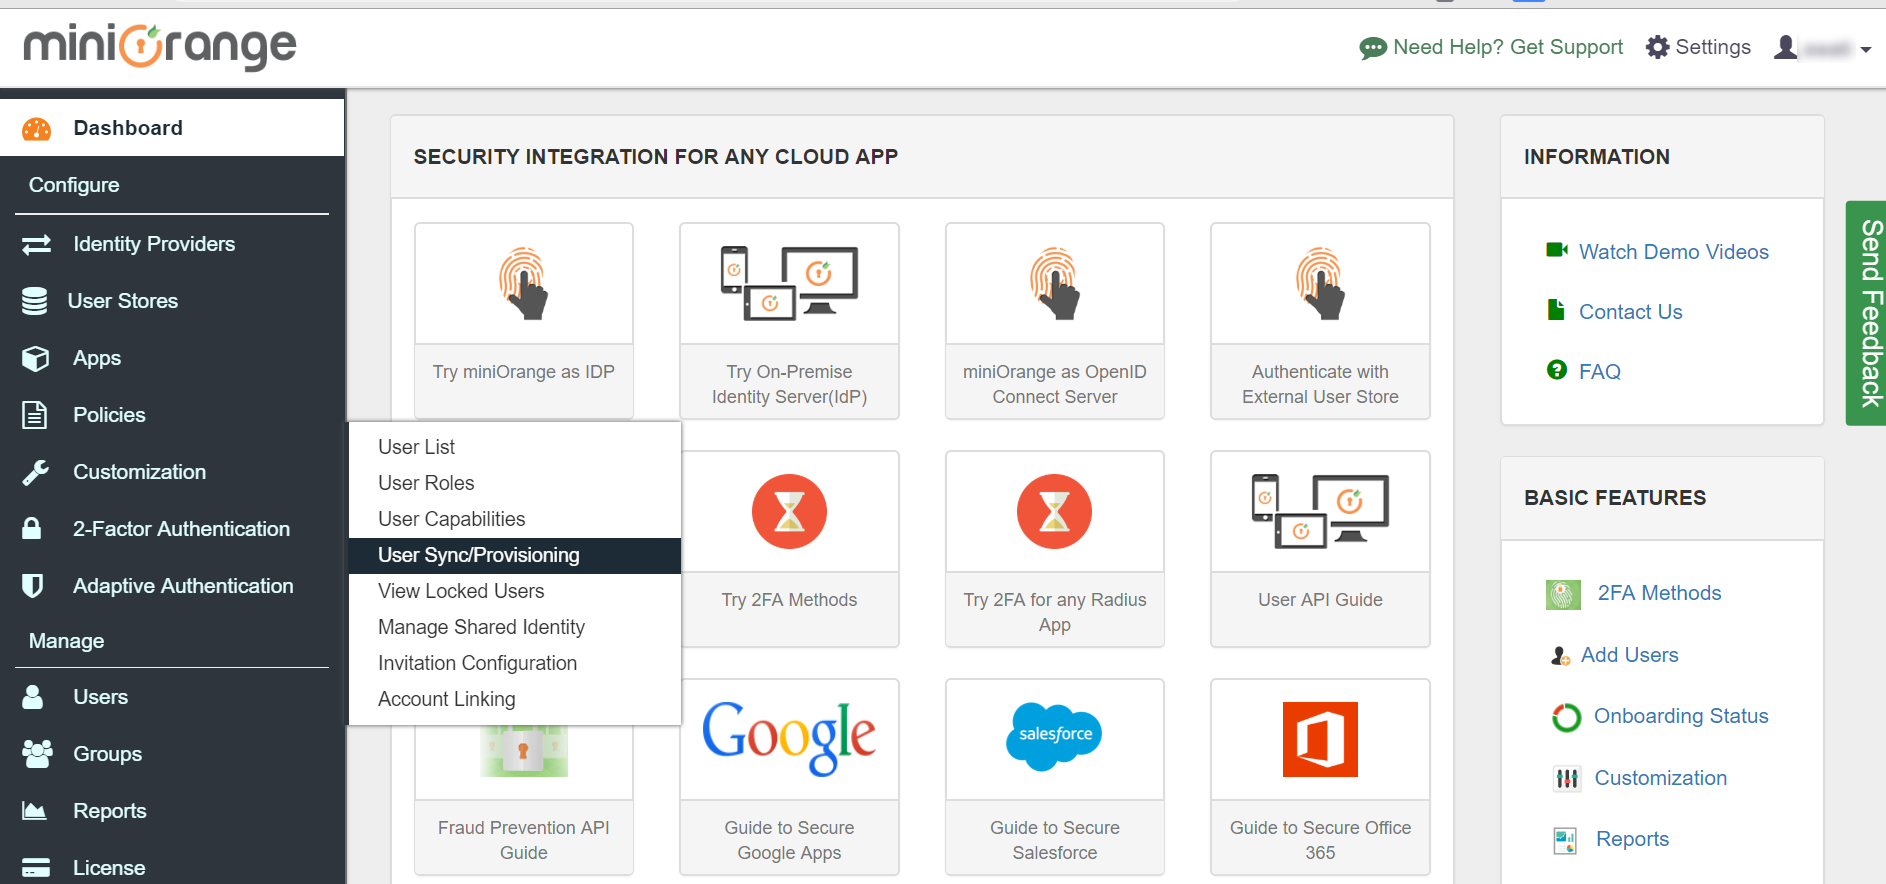Image resolution: width=1886 pixels, height=884 pixels.
Task: Open the Onboarding Status link
Action: (x=1680, y=716)
